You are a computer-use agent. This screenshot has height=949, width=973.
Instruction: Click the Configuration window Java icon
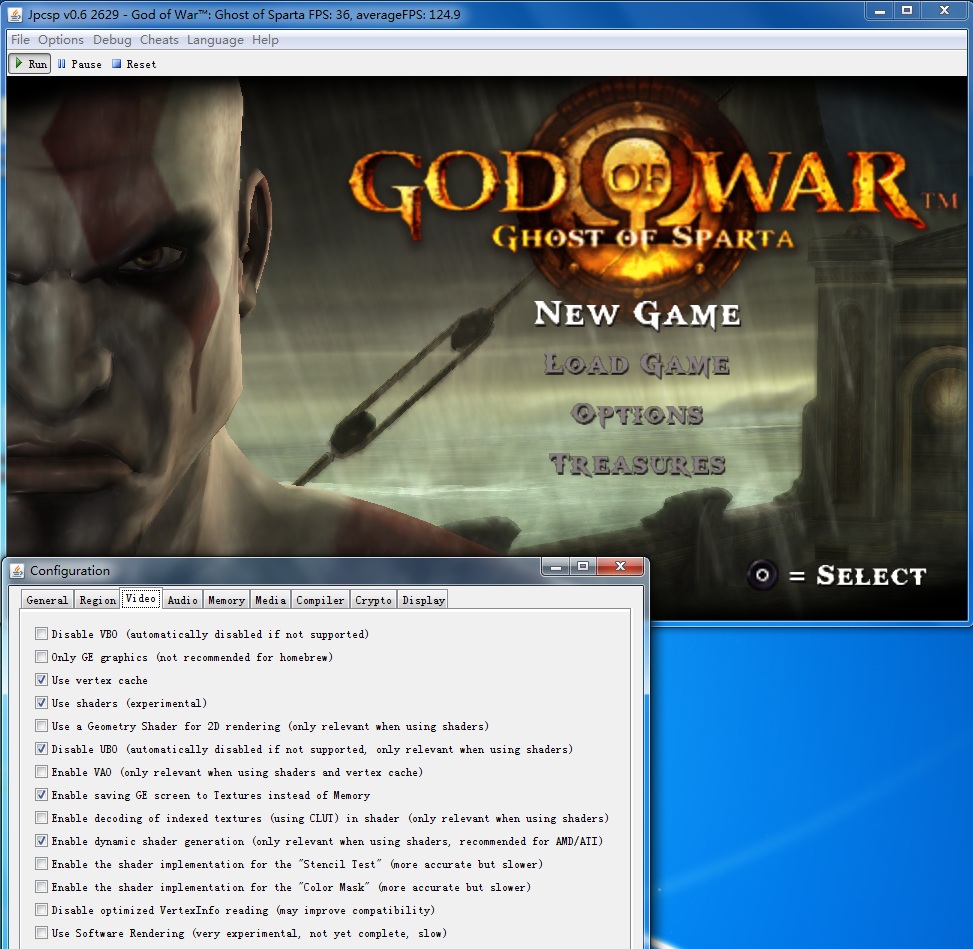coord(17,570)
